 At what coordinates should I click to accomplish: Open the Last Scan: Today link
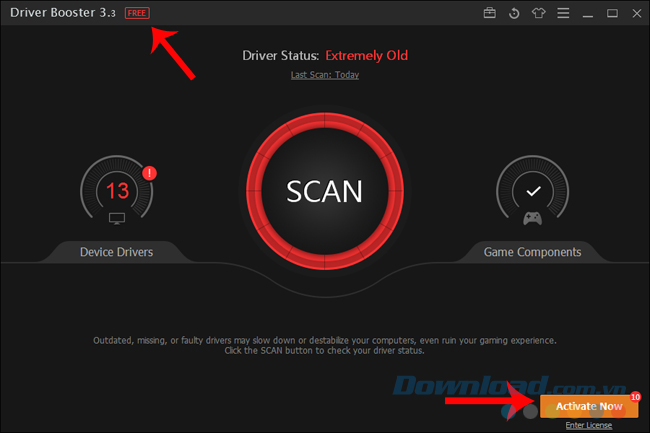click(325, 75)
